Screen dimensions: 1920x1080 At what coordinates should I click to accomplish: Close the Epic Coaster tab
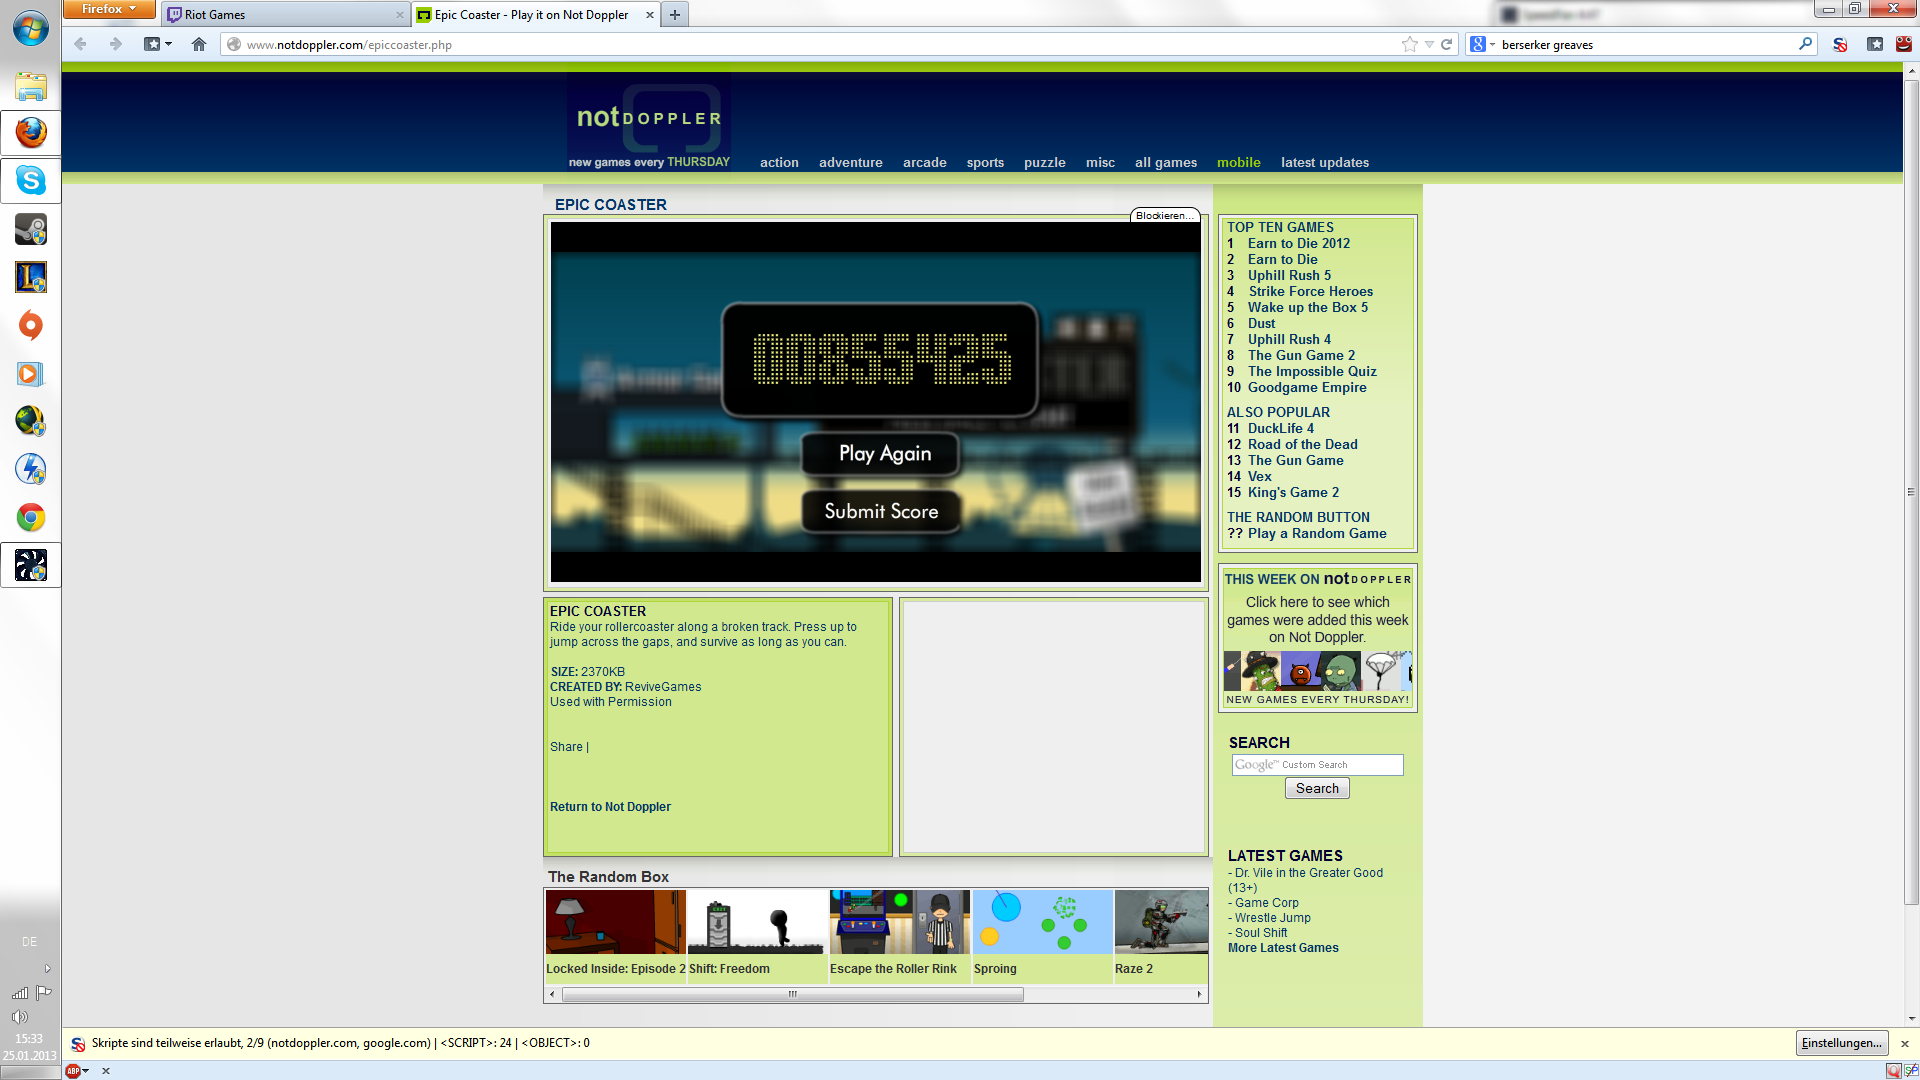click(x=650, y=14)
